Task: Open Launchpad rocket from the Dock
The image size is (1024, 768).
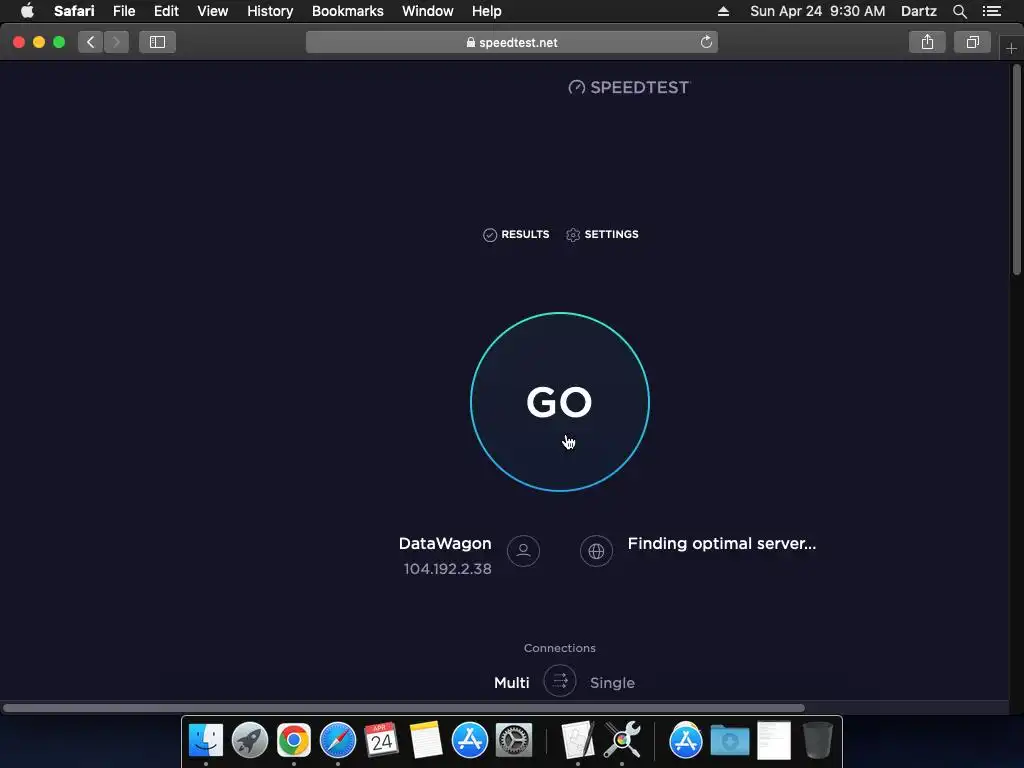Action: tap(250, 740)
